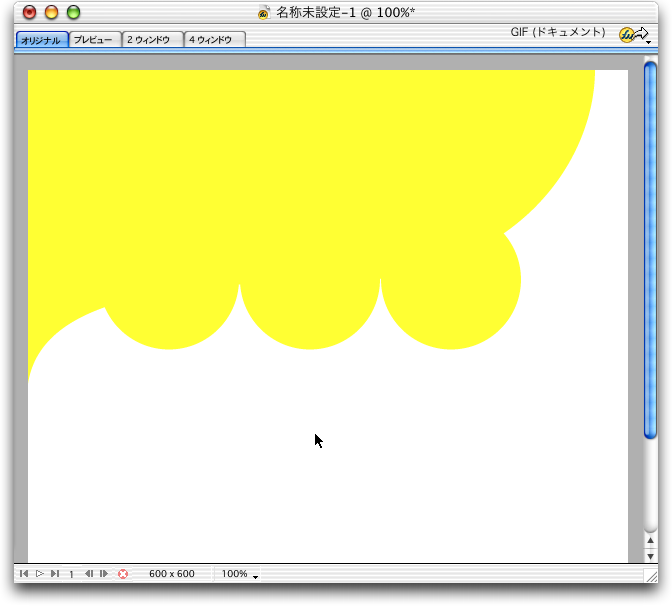
Task: Click the 600 x 600 canvas size readout
Action: [x=171, y=573]
